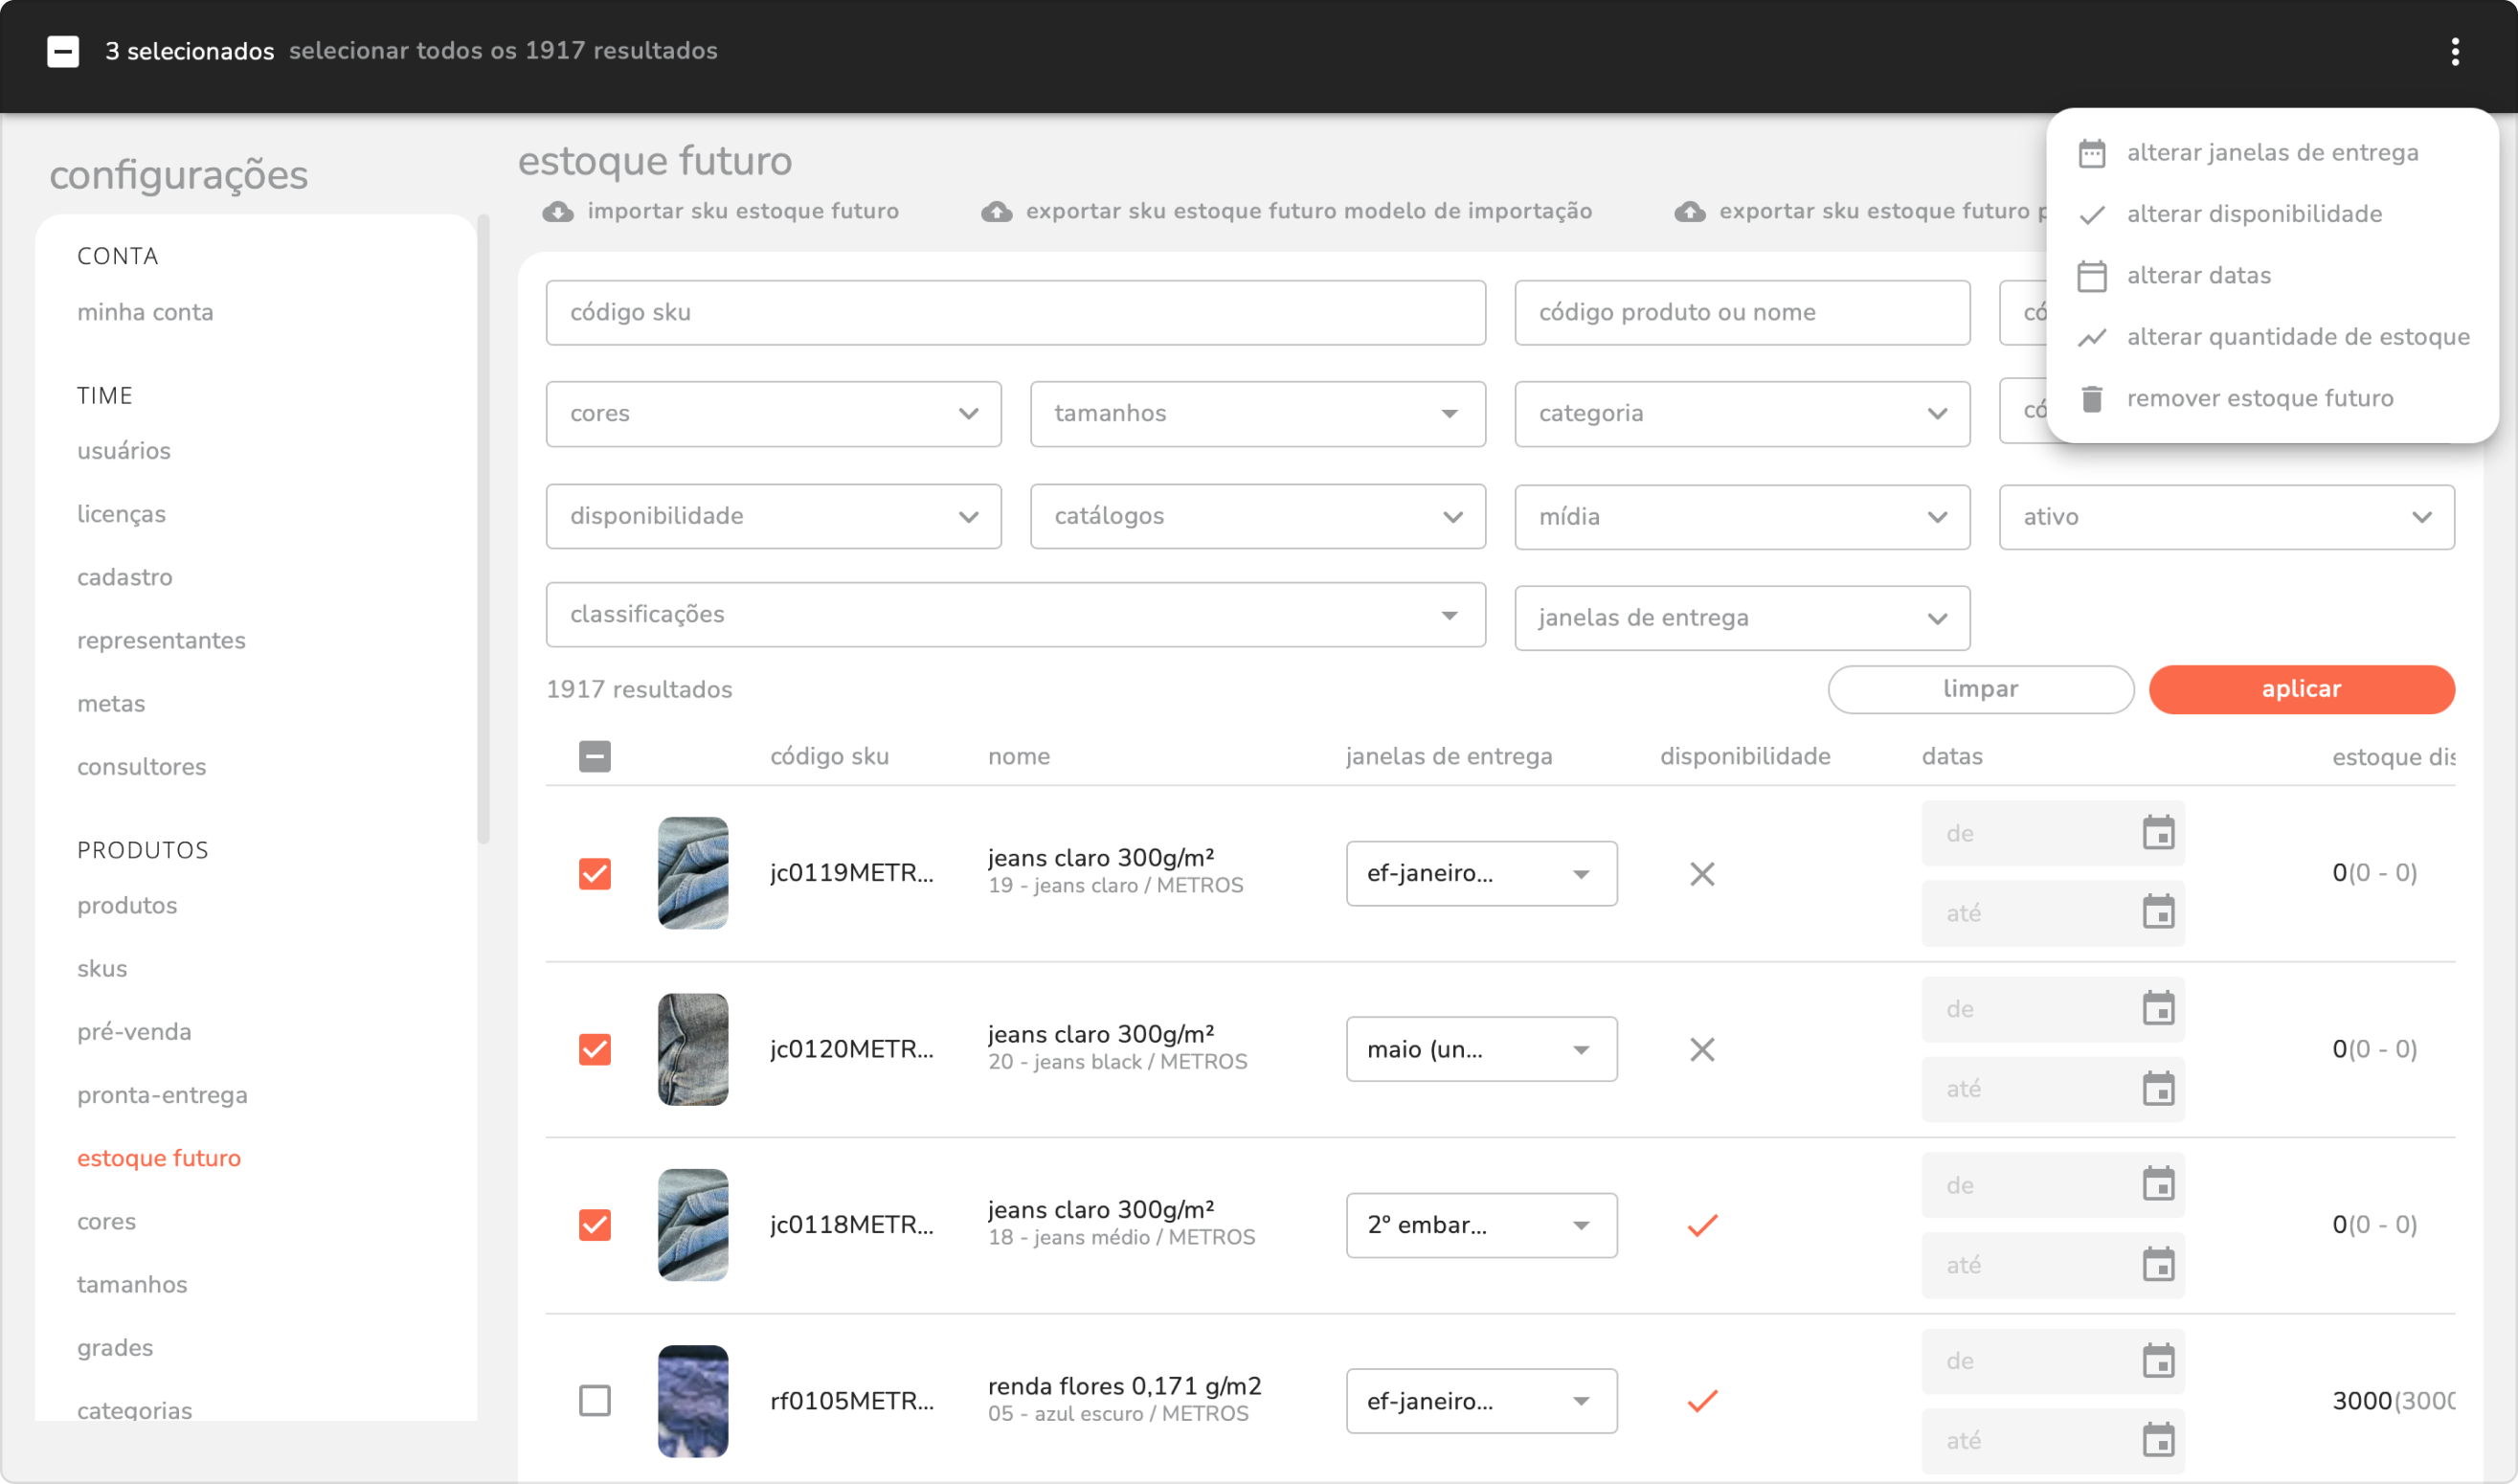This screenshot has width=2518, height=1484.
Task: Choose 'alterar disponibilidade' from the menu
Action: tap(2253, 214)
